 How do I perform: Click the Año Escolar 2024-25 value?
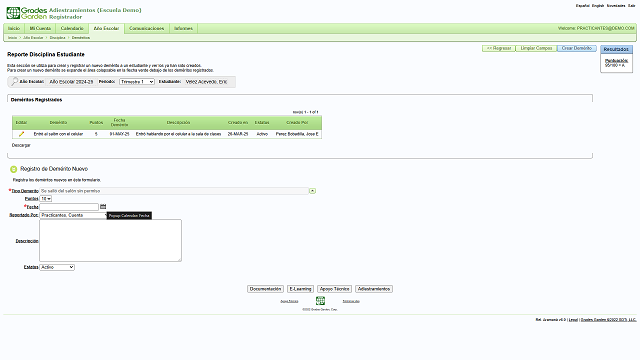71,82
